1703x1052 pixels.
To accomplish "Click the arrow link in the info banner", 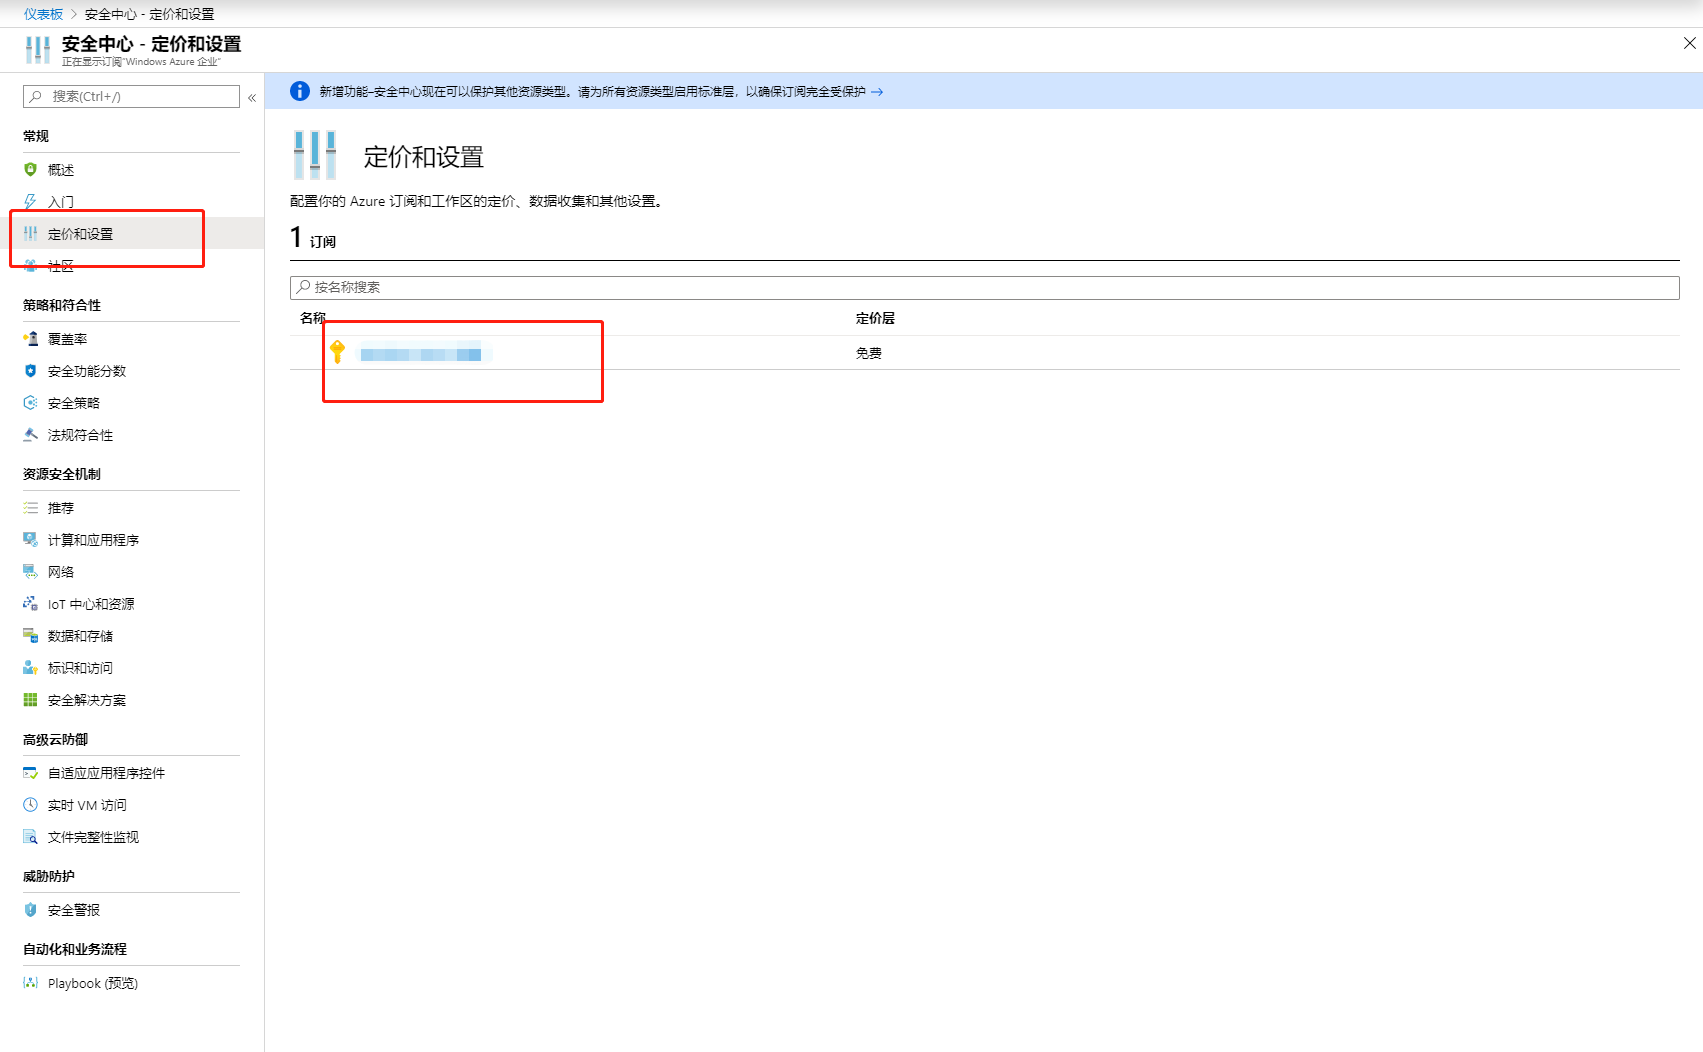I will [x=877, y=92].
